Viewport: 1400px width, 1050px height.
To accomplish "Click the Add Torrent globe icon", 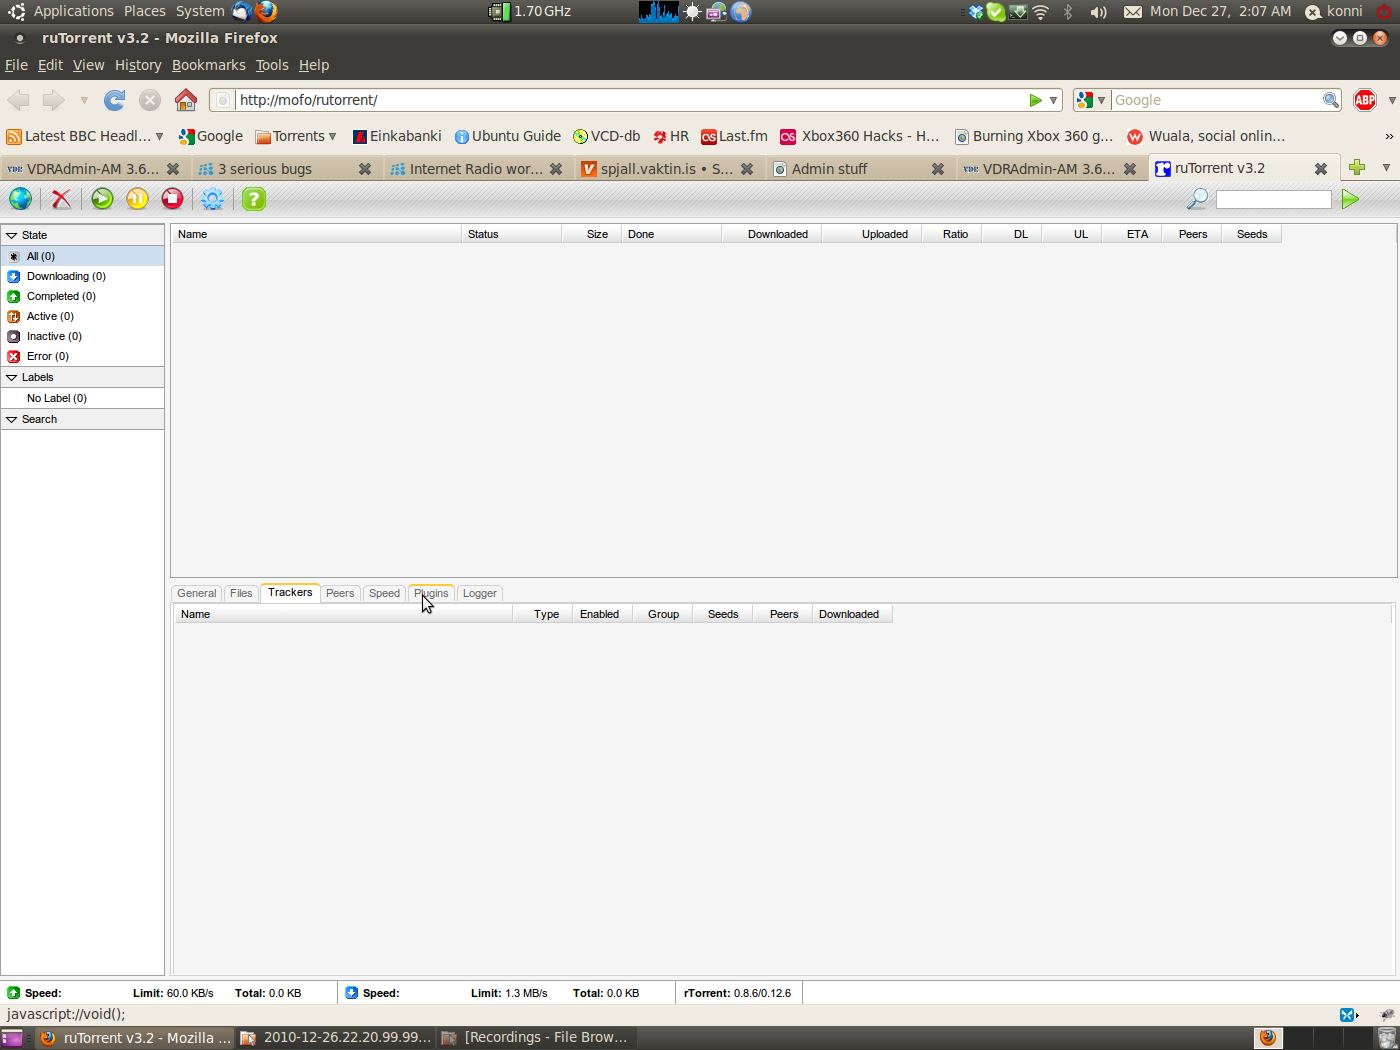I will 20,199.
